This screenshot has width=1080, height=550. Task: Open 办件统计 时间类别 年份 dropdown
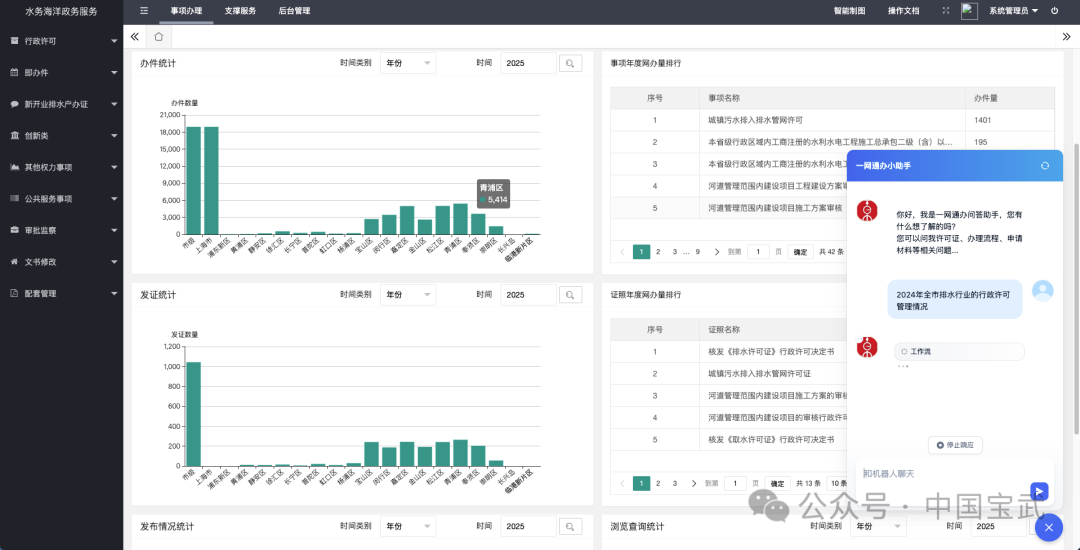point(408,63)
